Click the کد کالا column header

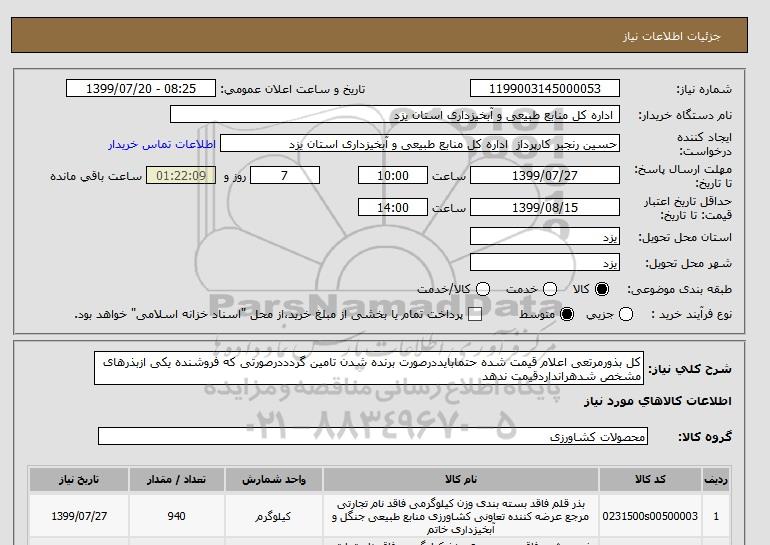[x=650, y=479]
